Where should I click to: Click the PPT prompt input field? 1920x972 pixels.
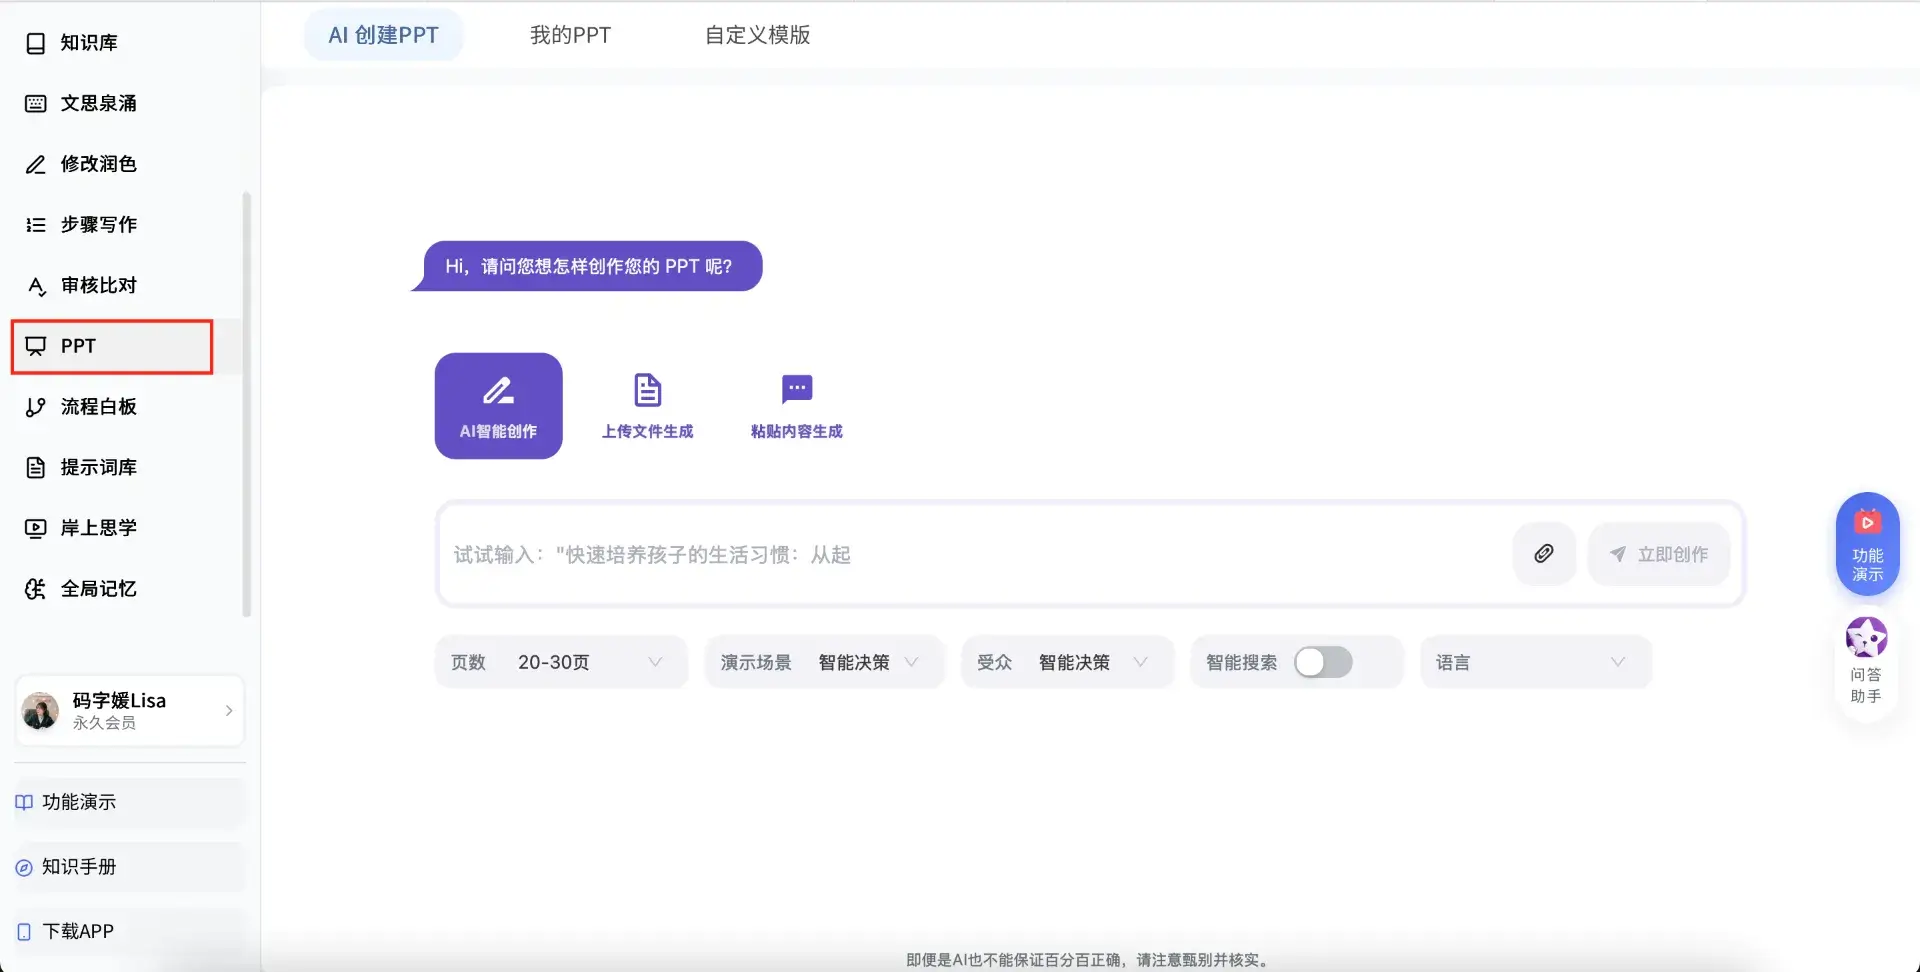point(970,554)
